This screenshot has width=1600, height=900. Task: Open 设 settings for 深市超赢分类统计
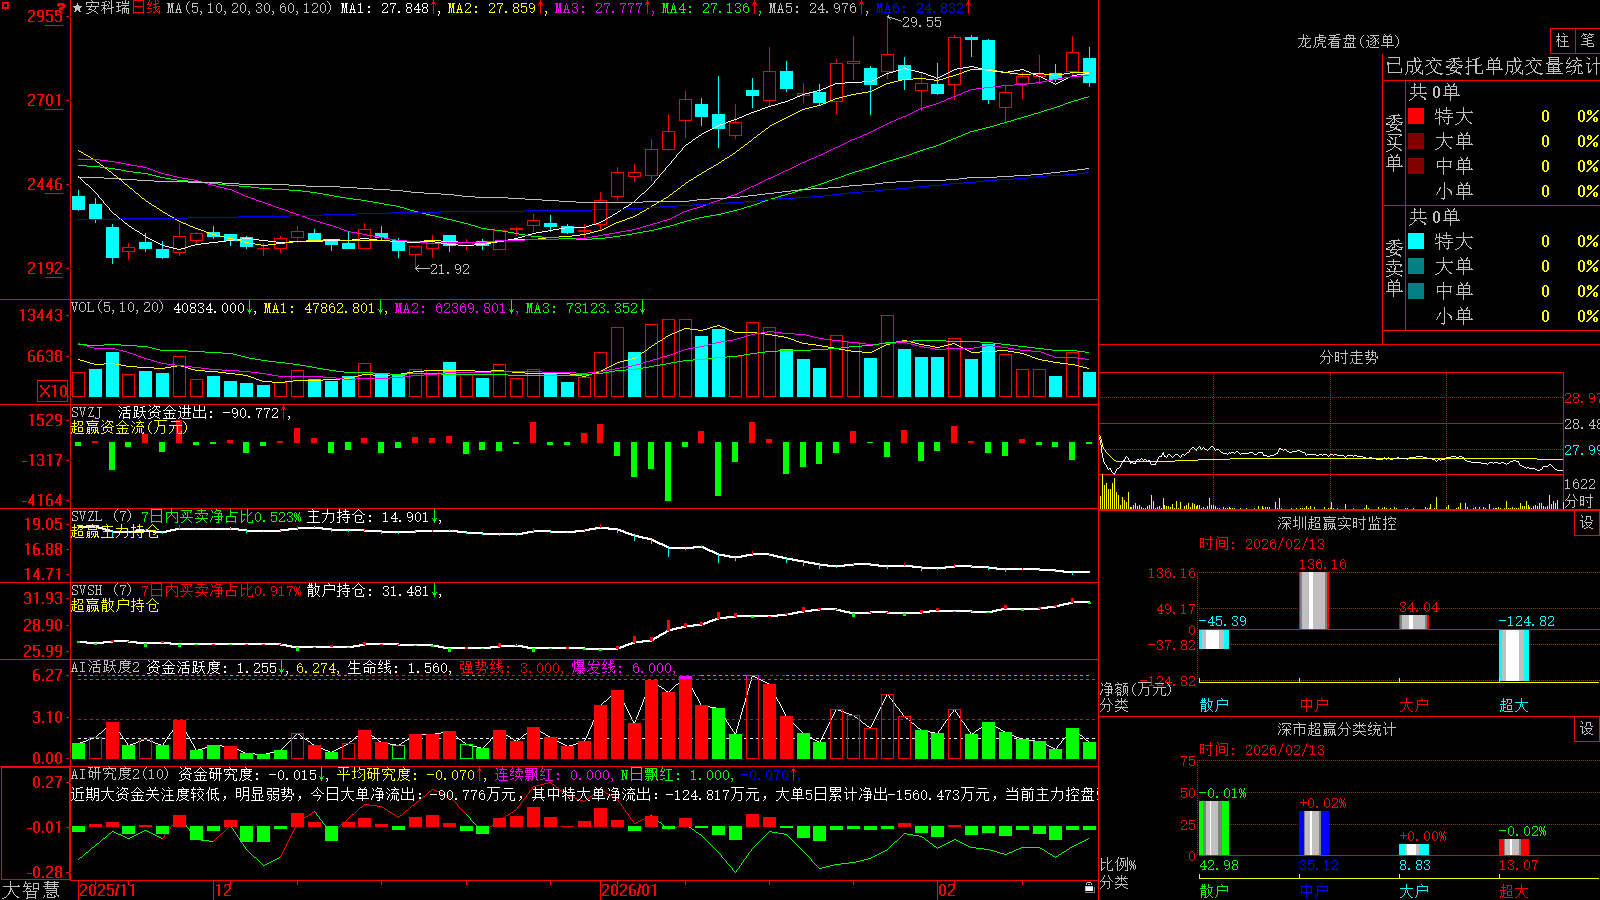[x=1587, y=729]
